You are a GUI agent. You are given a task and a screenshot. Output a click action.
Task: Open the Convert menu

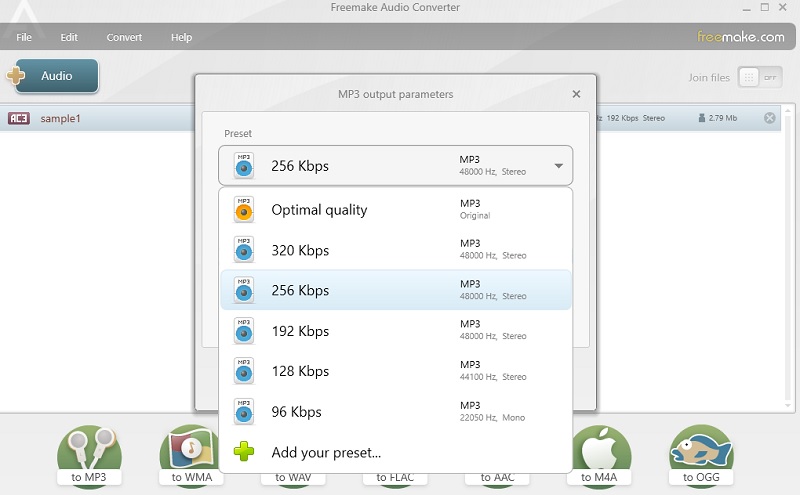[x=125, y=37]
